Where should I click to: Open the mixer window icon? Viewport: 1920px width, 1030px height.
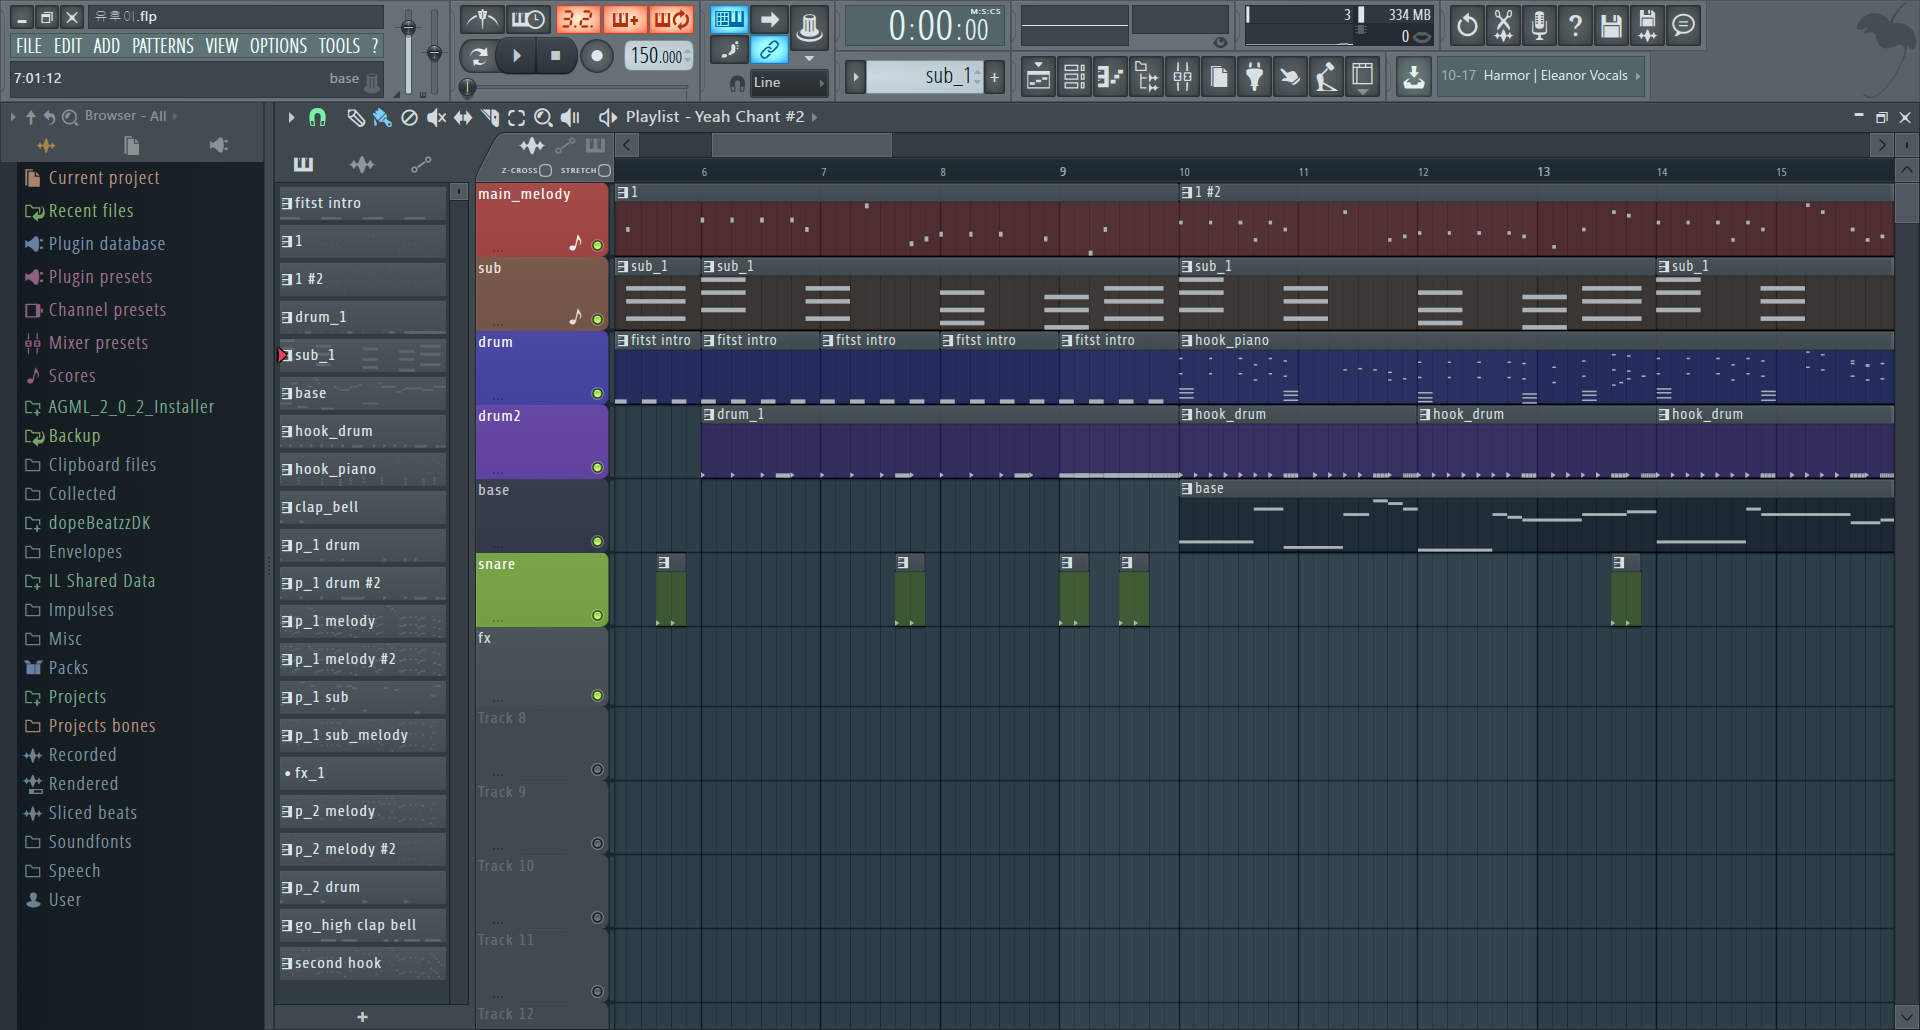pos(1182,76)
